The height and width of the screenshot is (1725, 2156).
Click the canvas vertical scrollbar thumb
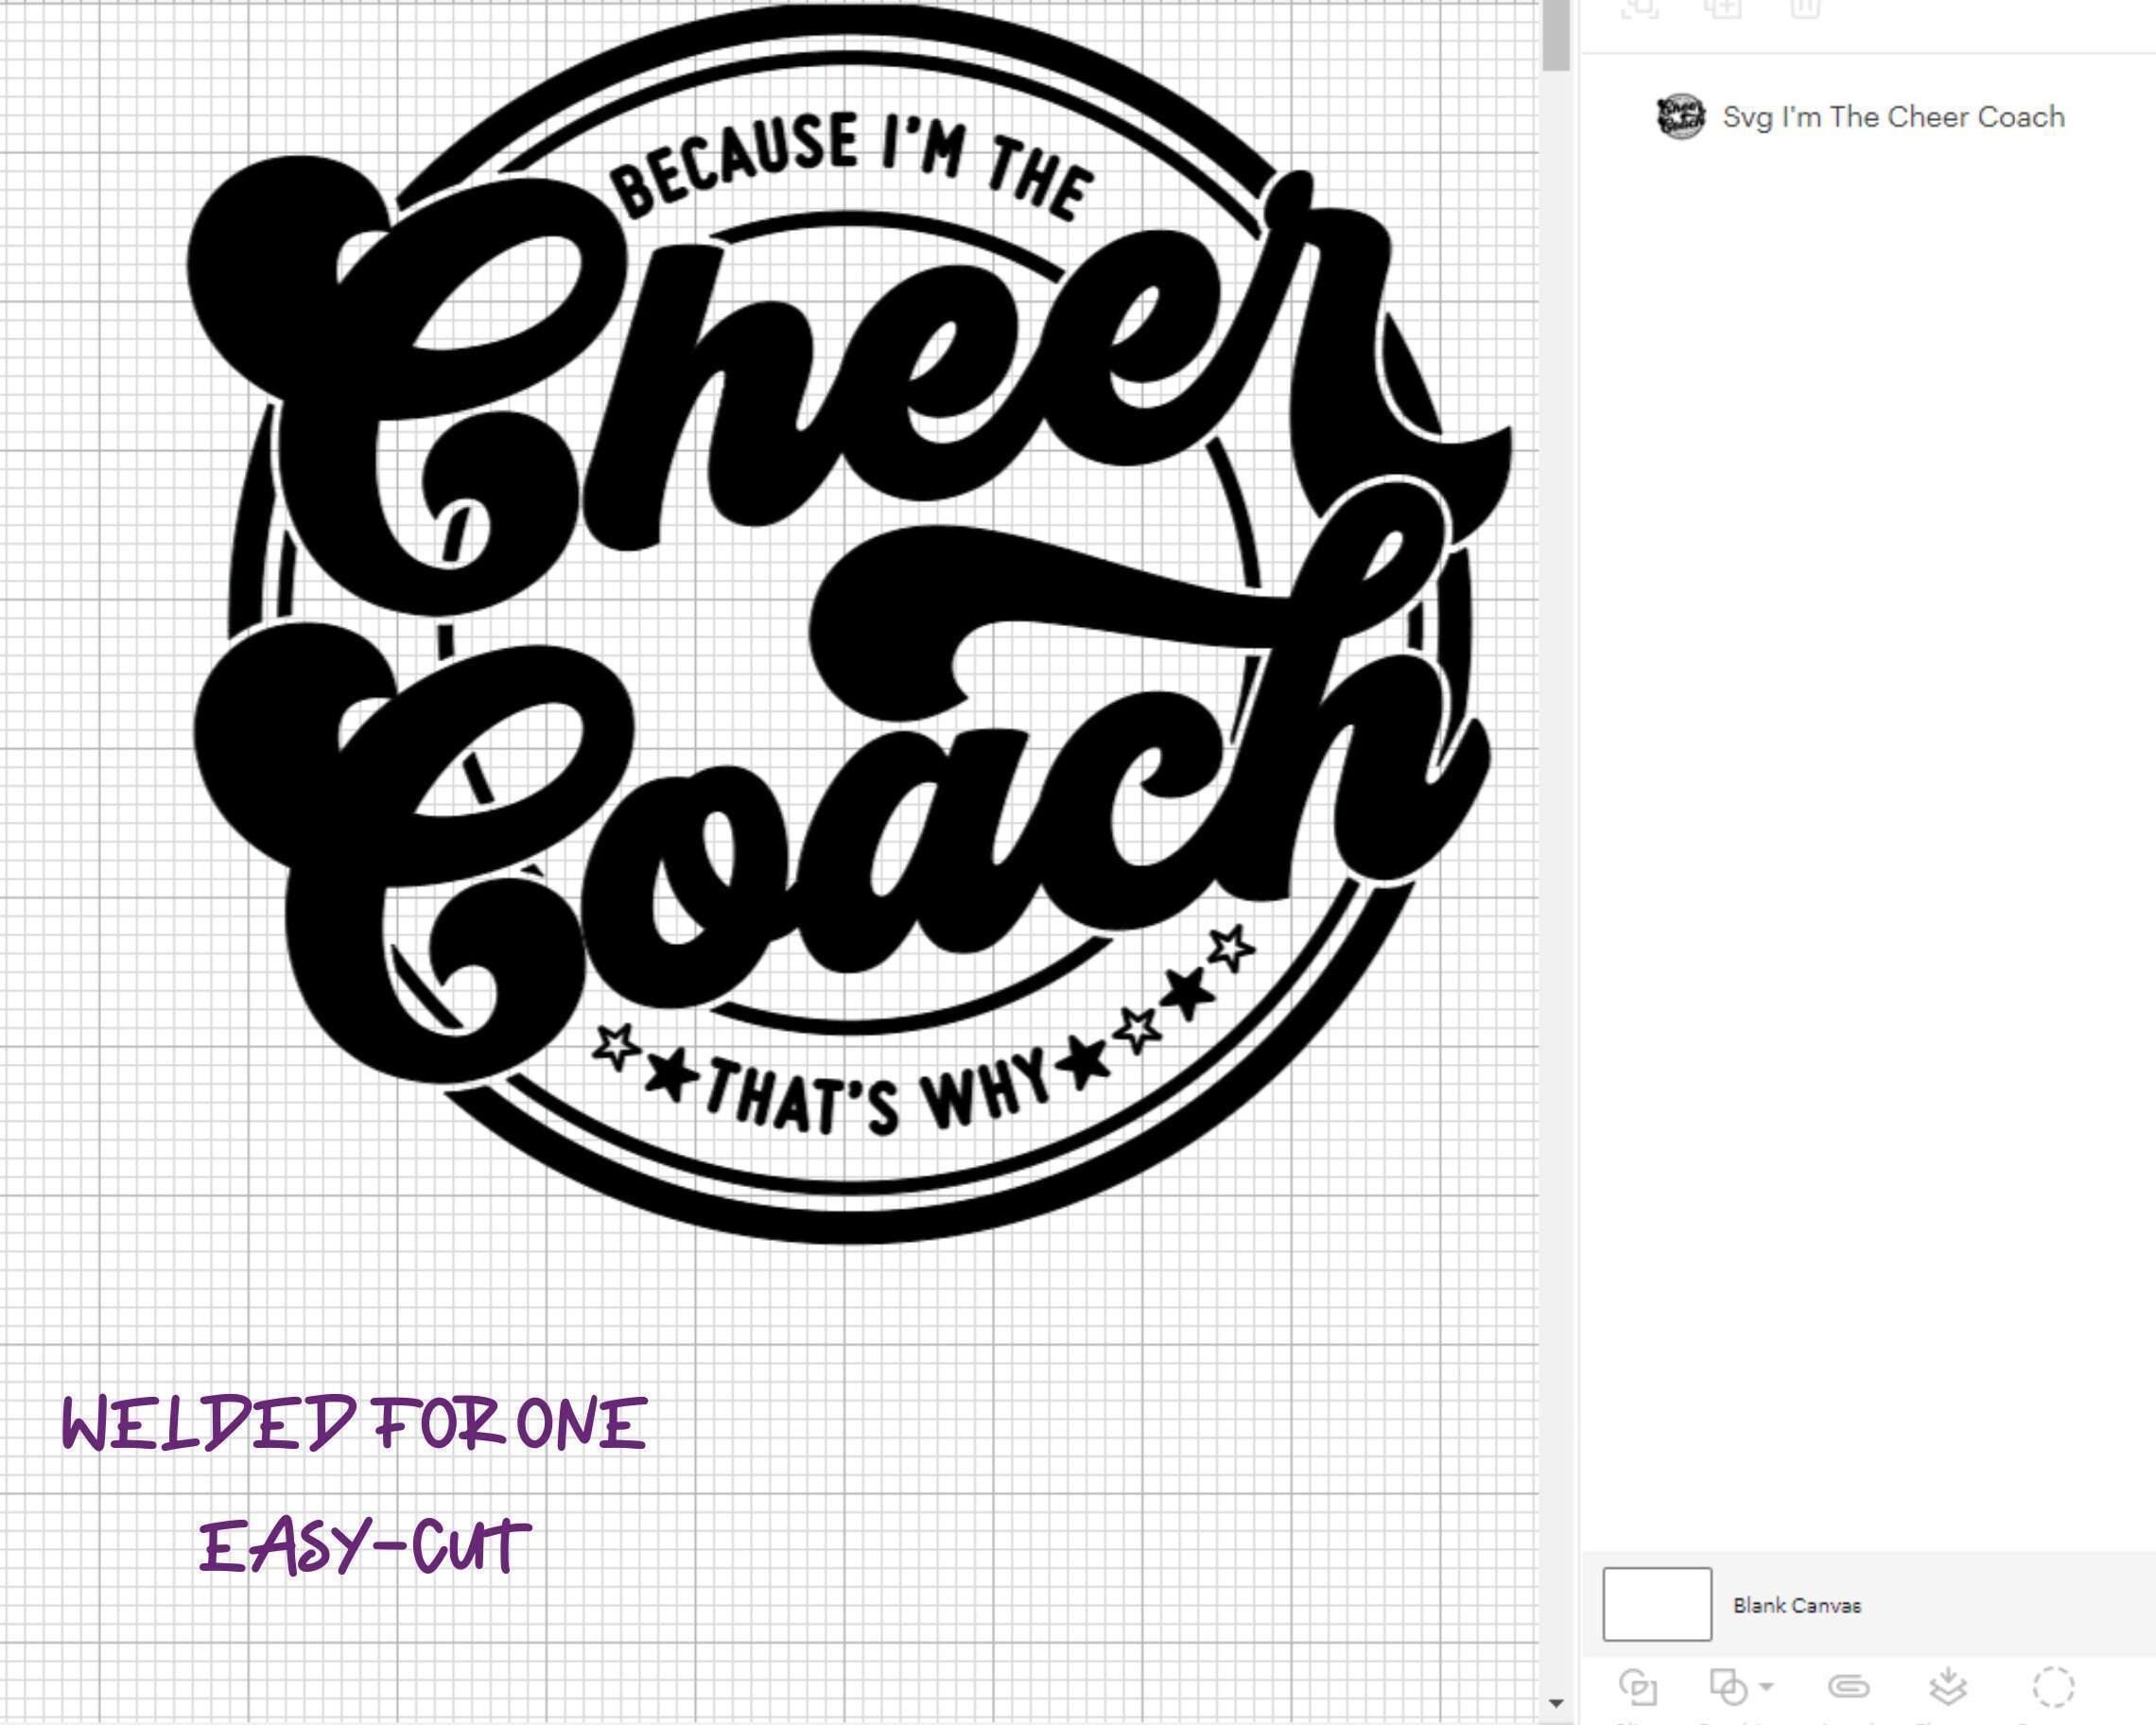1556,35
